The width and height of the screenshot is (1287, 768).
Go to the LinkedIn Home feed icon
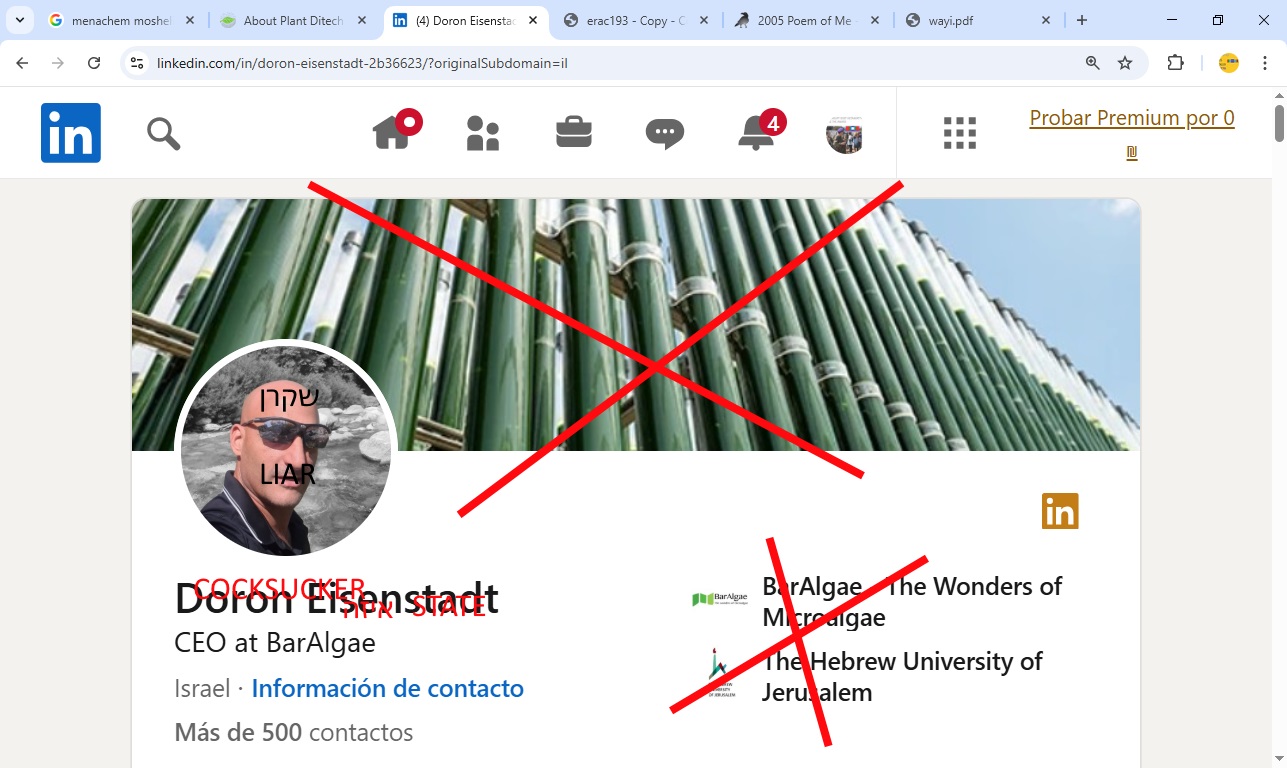pos(393,131)
